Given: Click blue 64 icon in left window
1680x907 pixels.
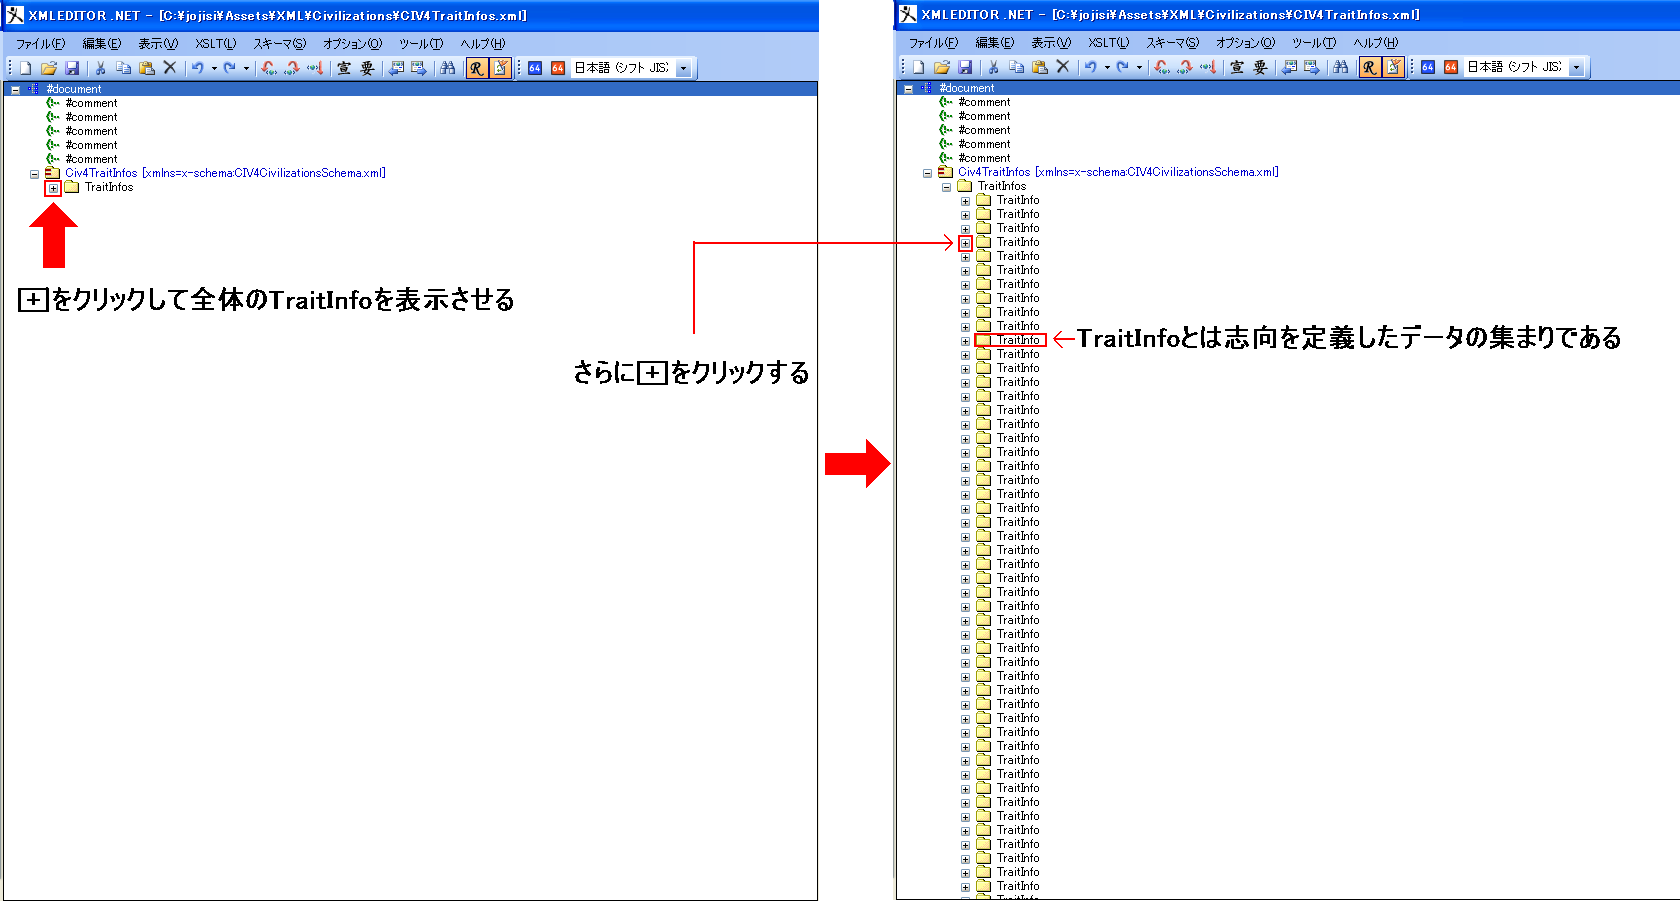Looking at the screenshot, I should tap(535, 68).
